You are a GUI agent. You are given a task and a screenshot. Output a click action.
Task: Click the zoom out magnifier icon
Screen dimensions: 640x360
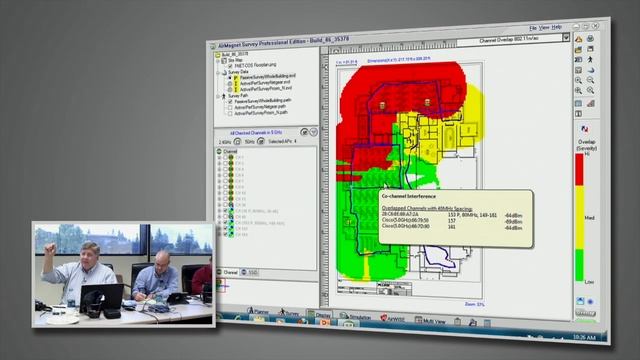tap(590, 80)
